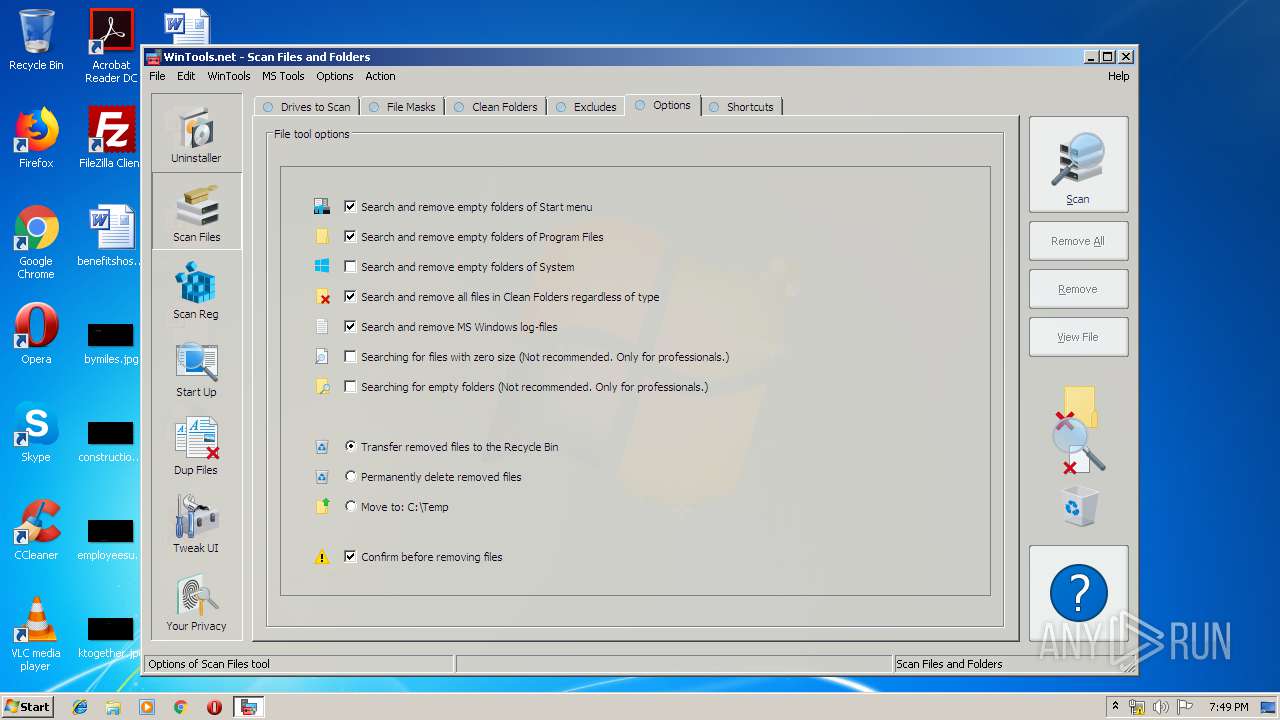Image resolution: width=1280 pixels, height=720 pixels.
Task: Open the Tweak UI tool
Action: 196,524
